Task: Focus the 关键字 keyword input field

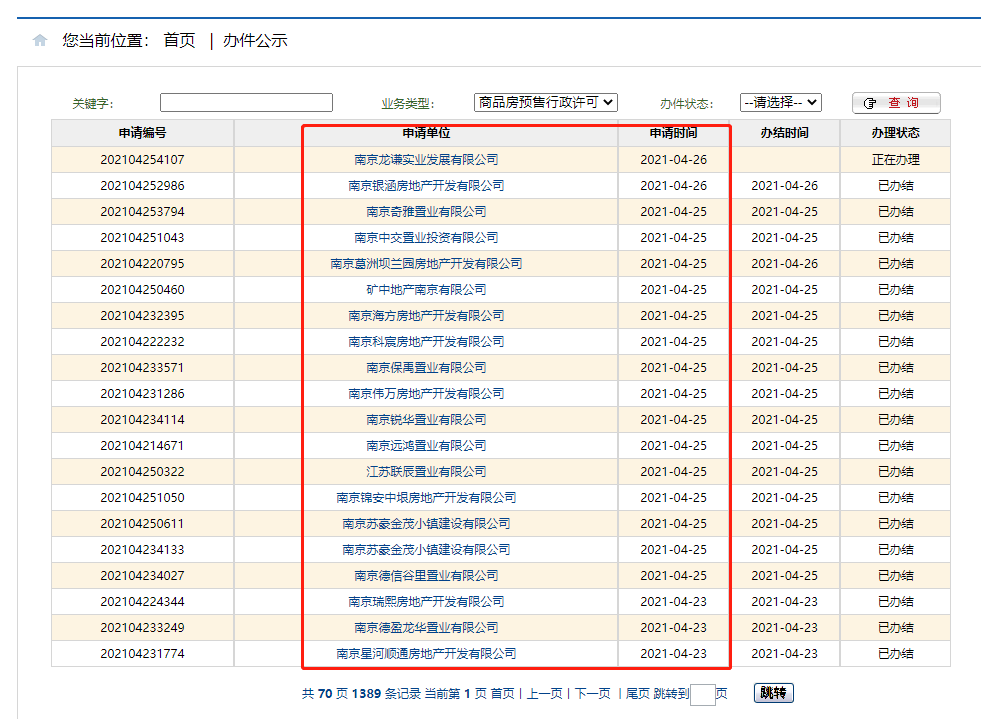Action: (x=246, y=103)
